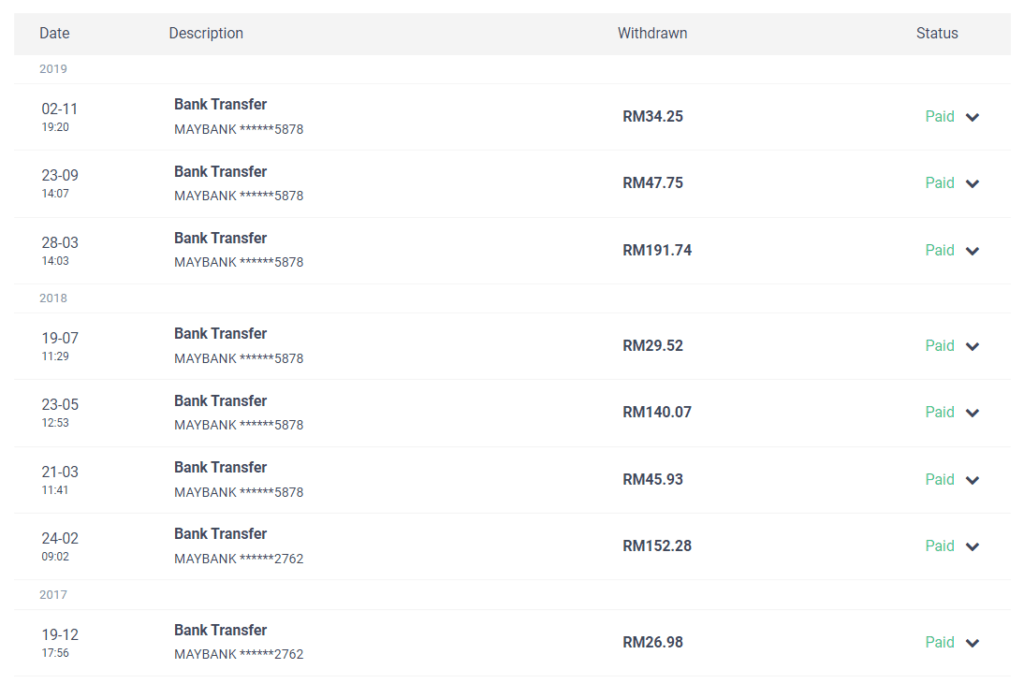Screen dimensions: 1024x698
Task: Expand the RM26.98 withdrawal details chevron
Action: (x=972, y=643)
